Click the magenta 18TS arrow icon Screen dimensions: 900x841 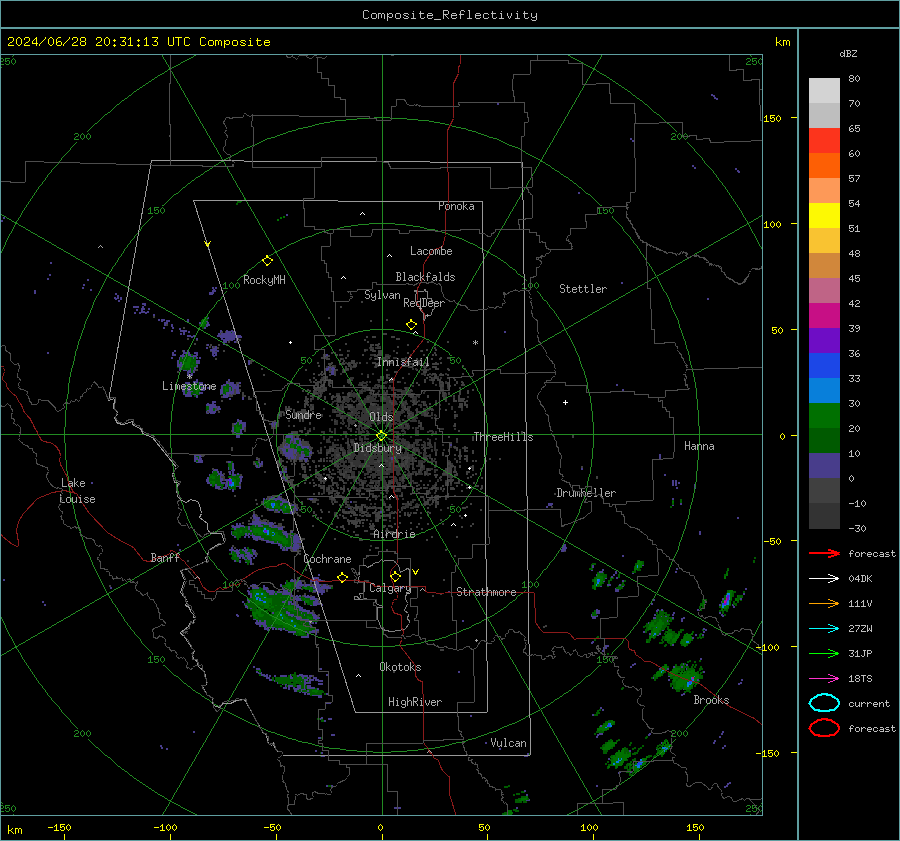click(824, 679)
